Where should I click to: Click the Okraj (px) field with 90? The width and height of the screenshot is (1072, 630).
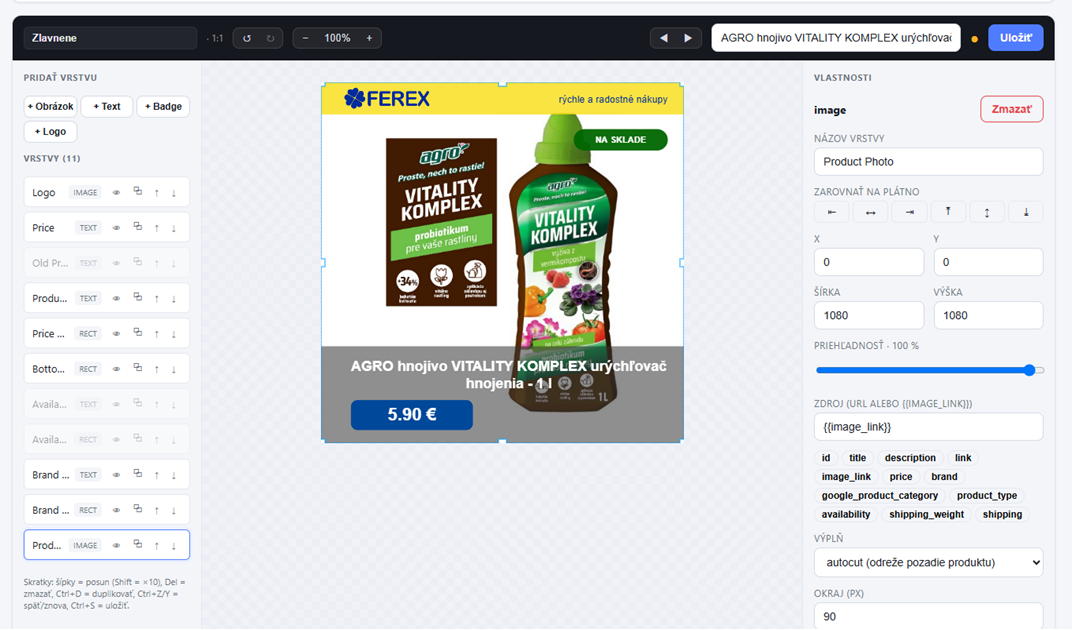[x=928, y=616]
